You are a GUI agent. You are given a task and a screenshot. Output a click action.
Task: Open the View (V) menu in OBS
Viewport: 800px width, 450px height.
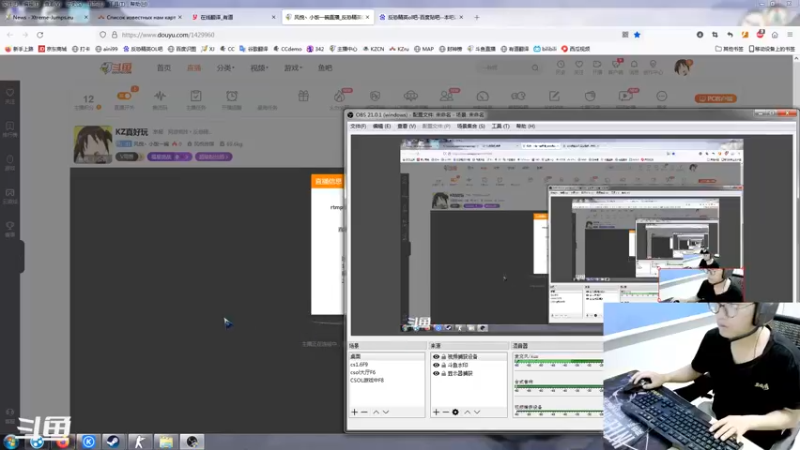click(406, 126)
